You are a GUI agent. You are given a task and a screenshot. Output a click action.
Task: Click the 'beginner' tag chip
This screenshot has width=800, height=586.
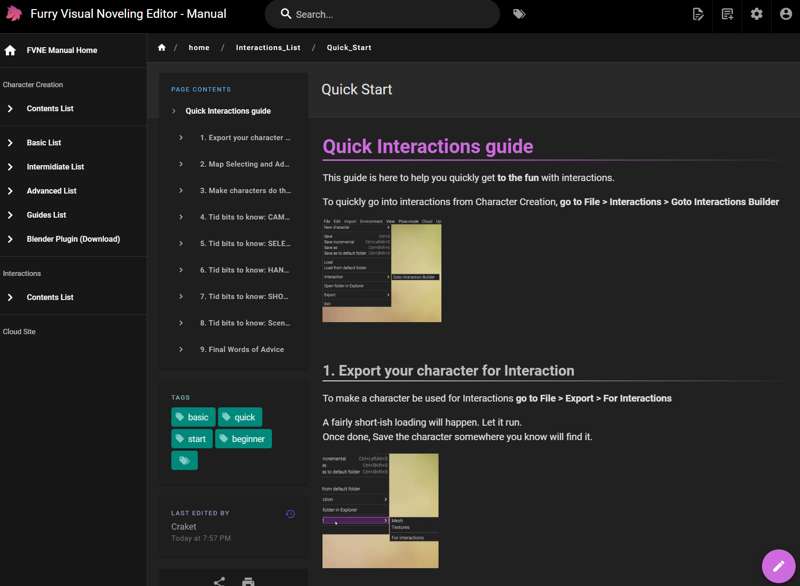point(243,439)
